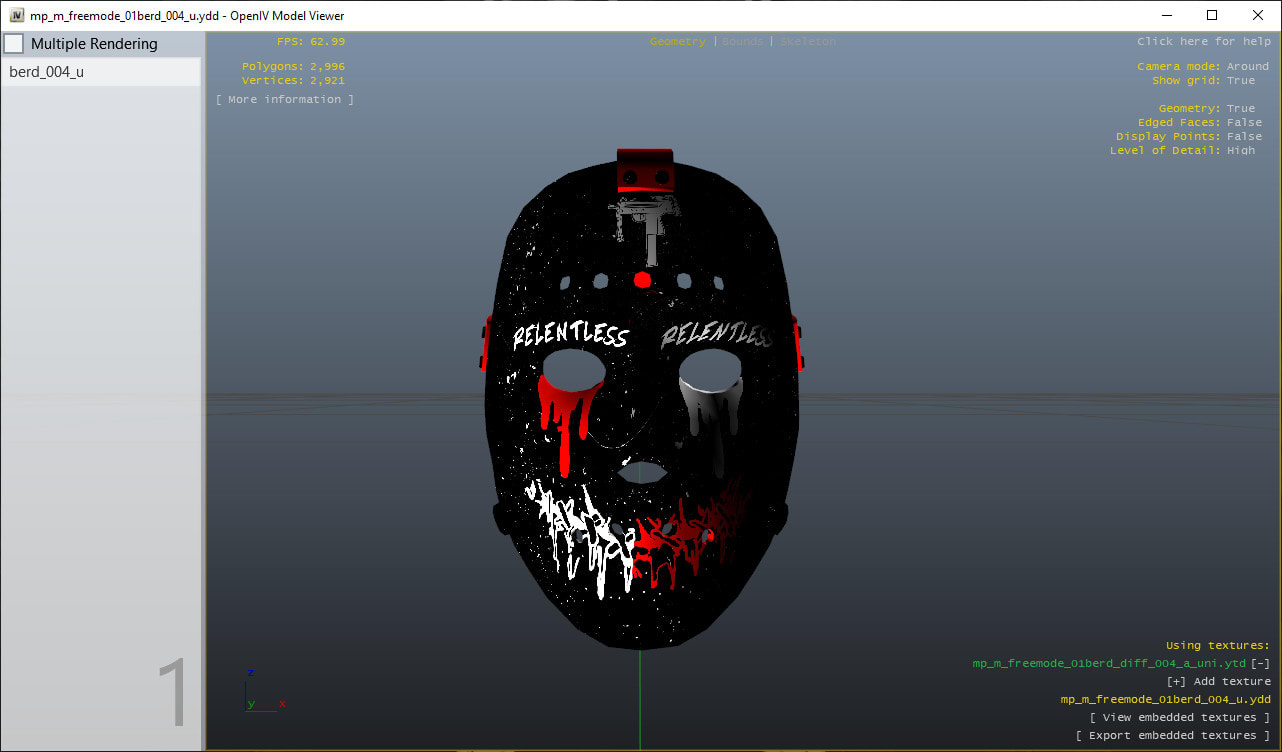Toggle Edged Faces False value
The image size is (1282, 752).
tap(1244, 122)
